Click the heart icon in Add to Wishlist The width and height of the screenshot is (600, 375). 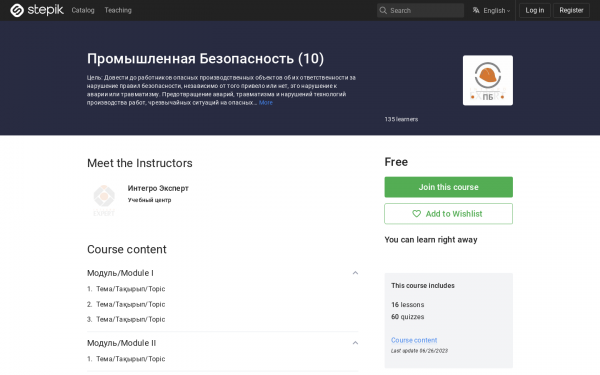tap(416, 214)
